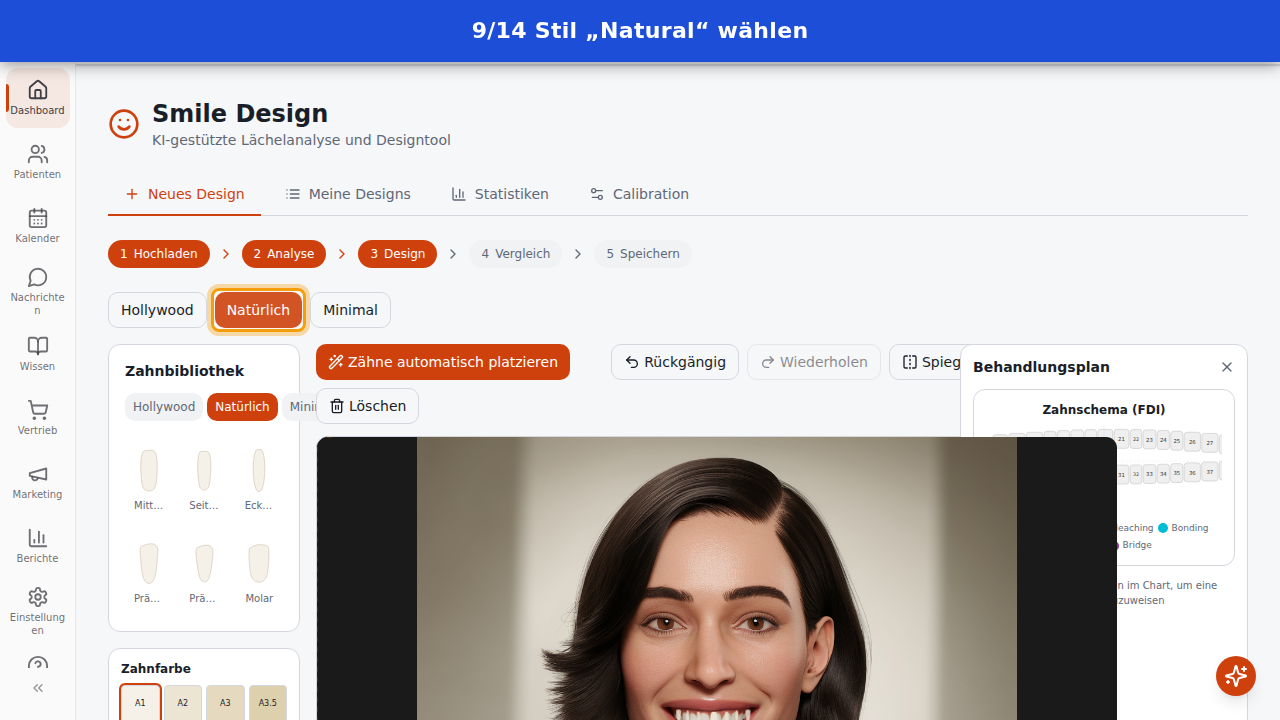1280x720 pixels.
Task: Switch to Neues Design tab
Action: click(185, 194)
